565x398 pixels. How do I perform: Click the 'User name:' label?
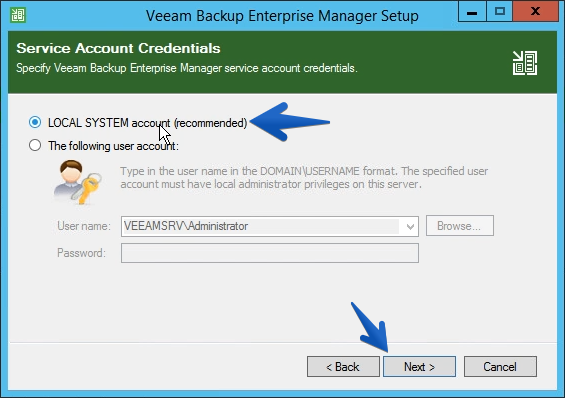(84, 226)
